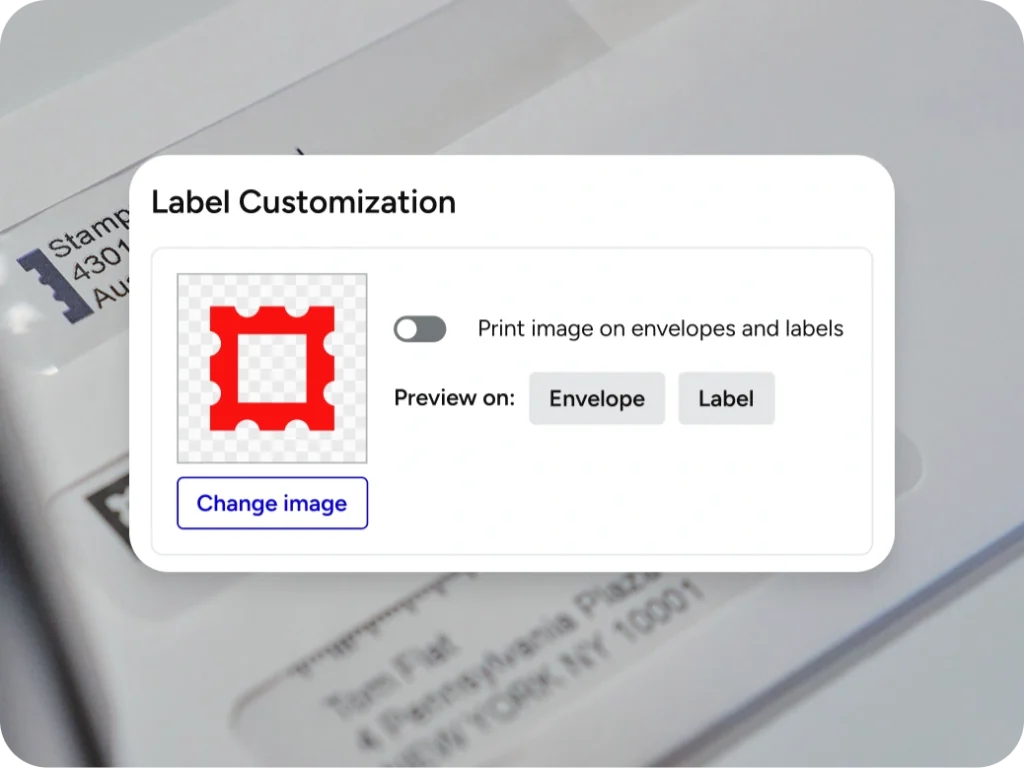The image size is (1024, 768).
Task: Click the "Print image on envelopes and labels" text
Action: [x=660, y=329]
